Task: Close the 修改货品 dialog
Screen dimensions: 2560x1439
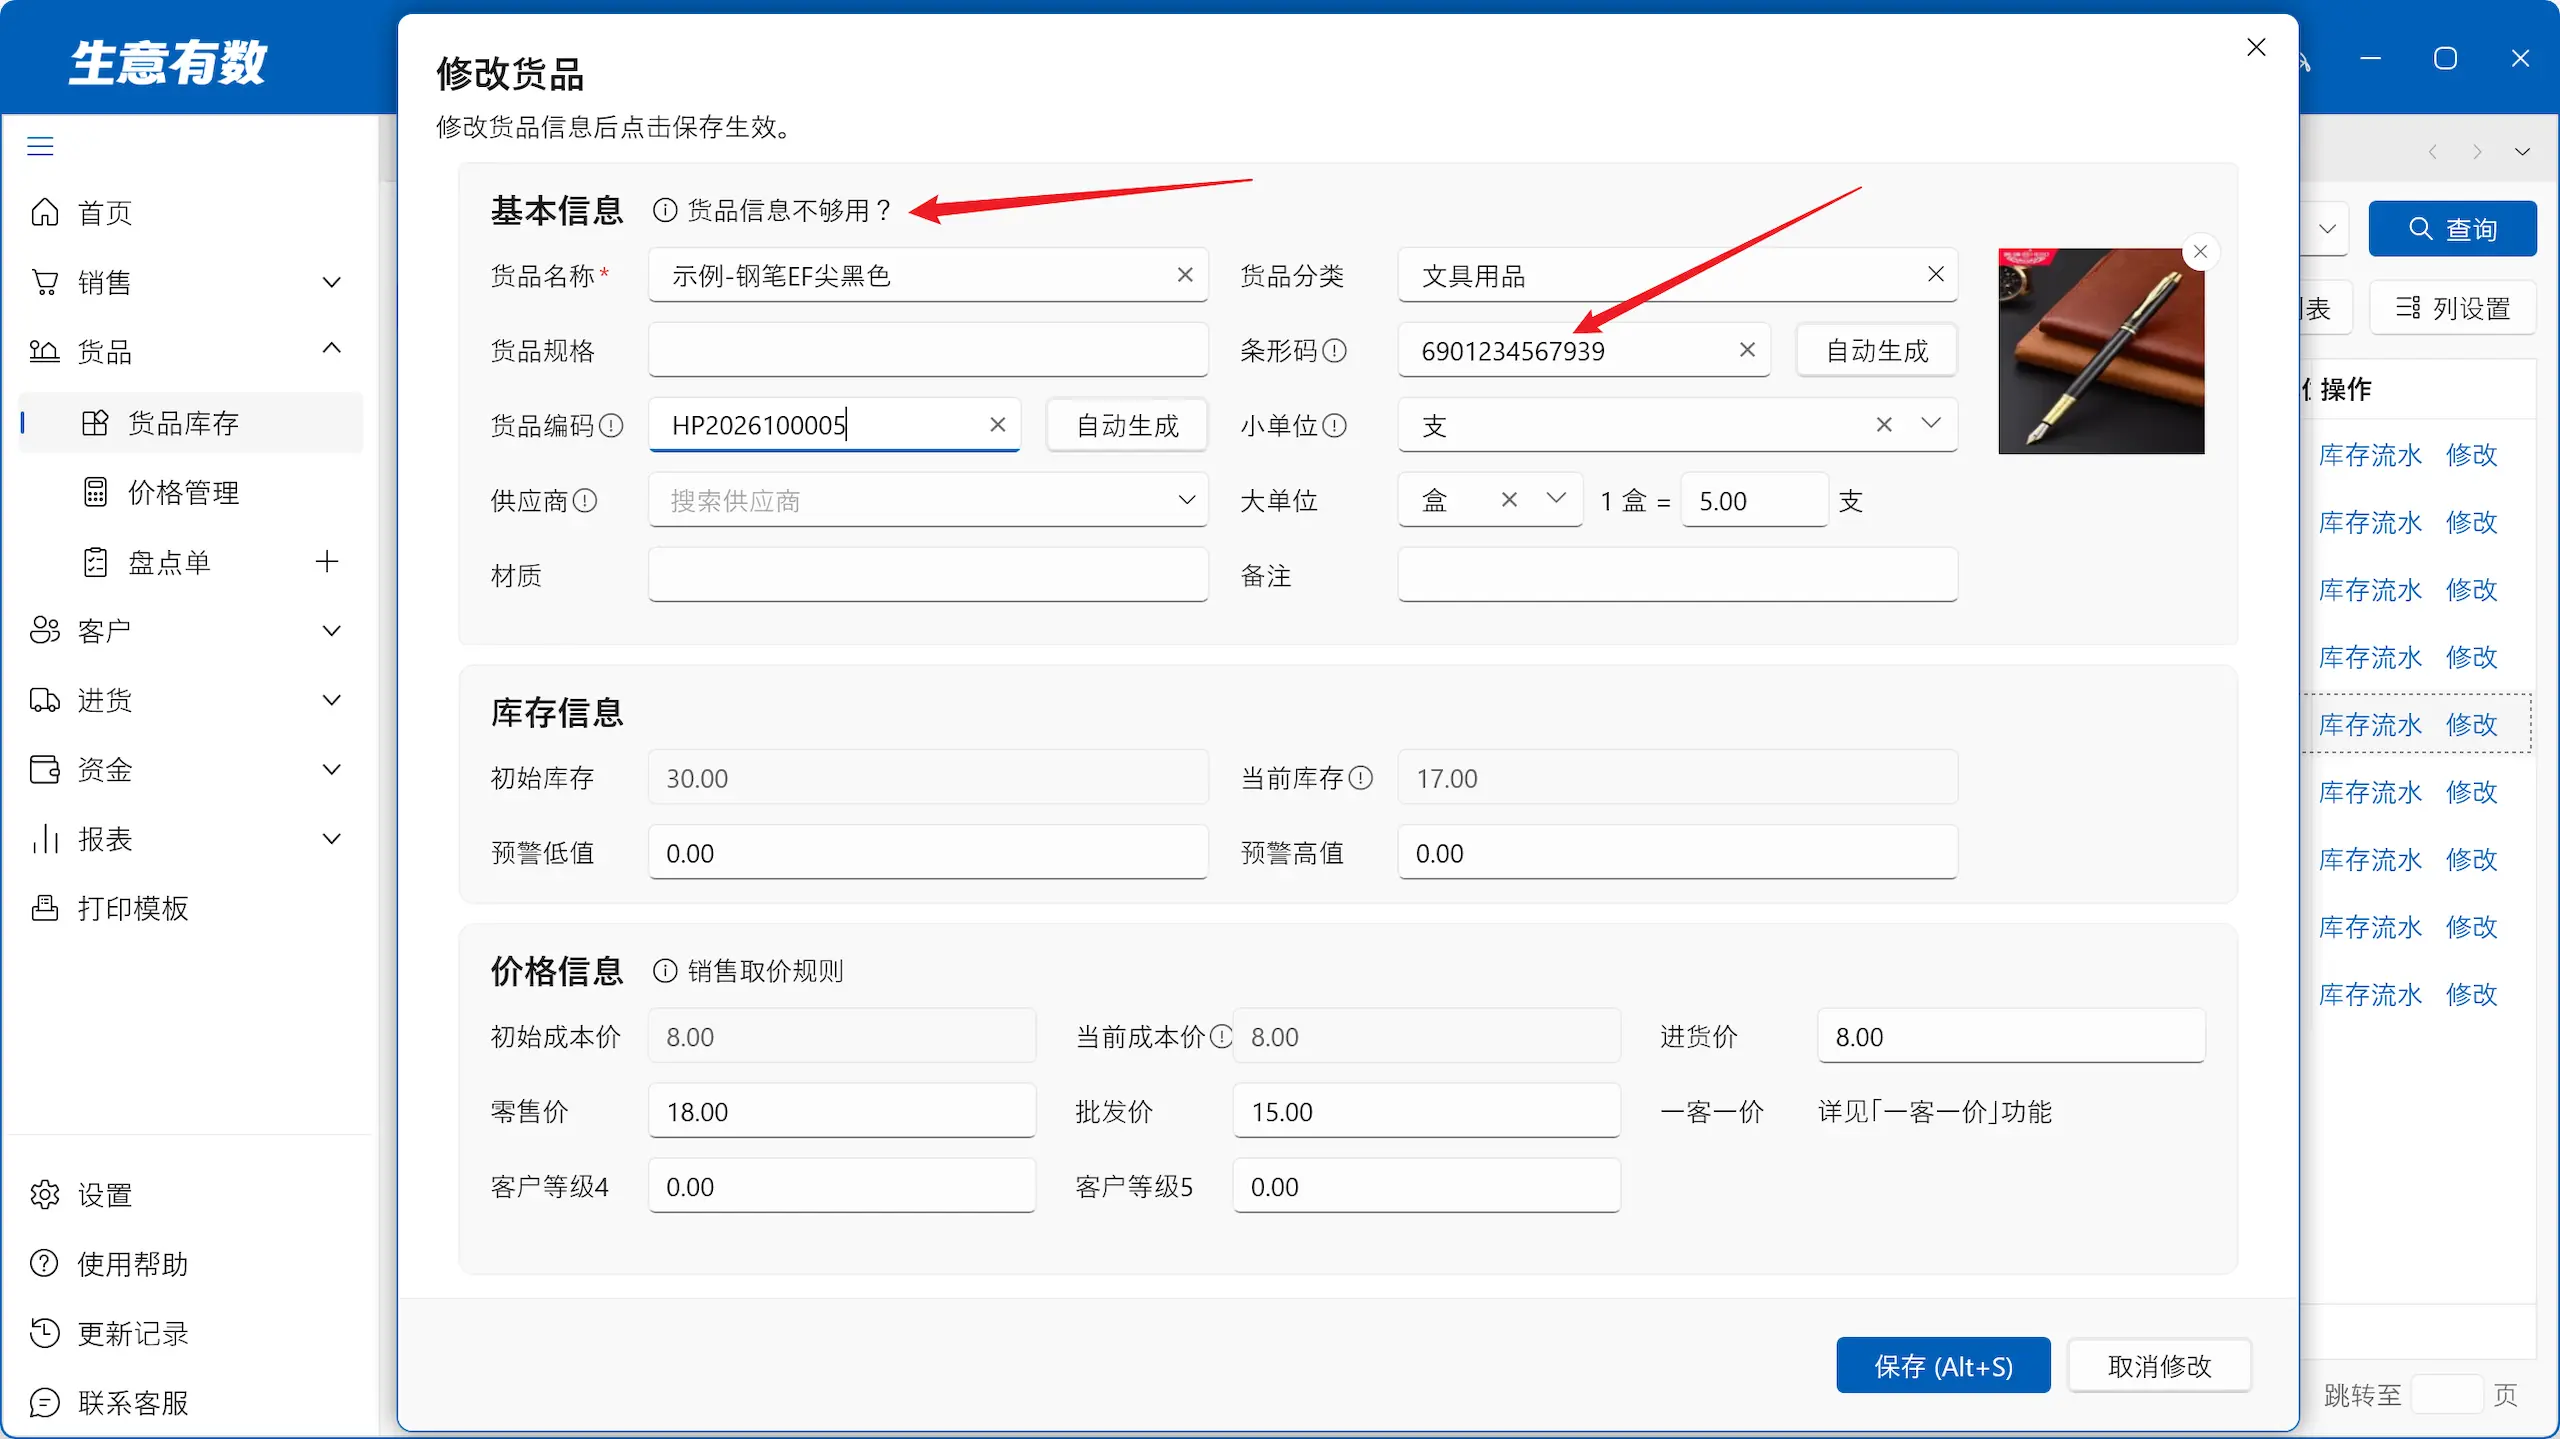Action: (2256, 47)
